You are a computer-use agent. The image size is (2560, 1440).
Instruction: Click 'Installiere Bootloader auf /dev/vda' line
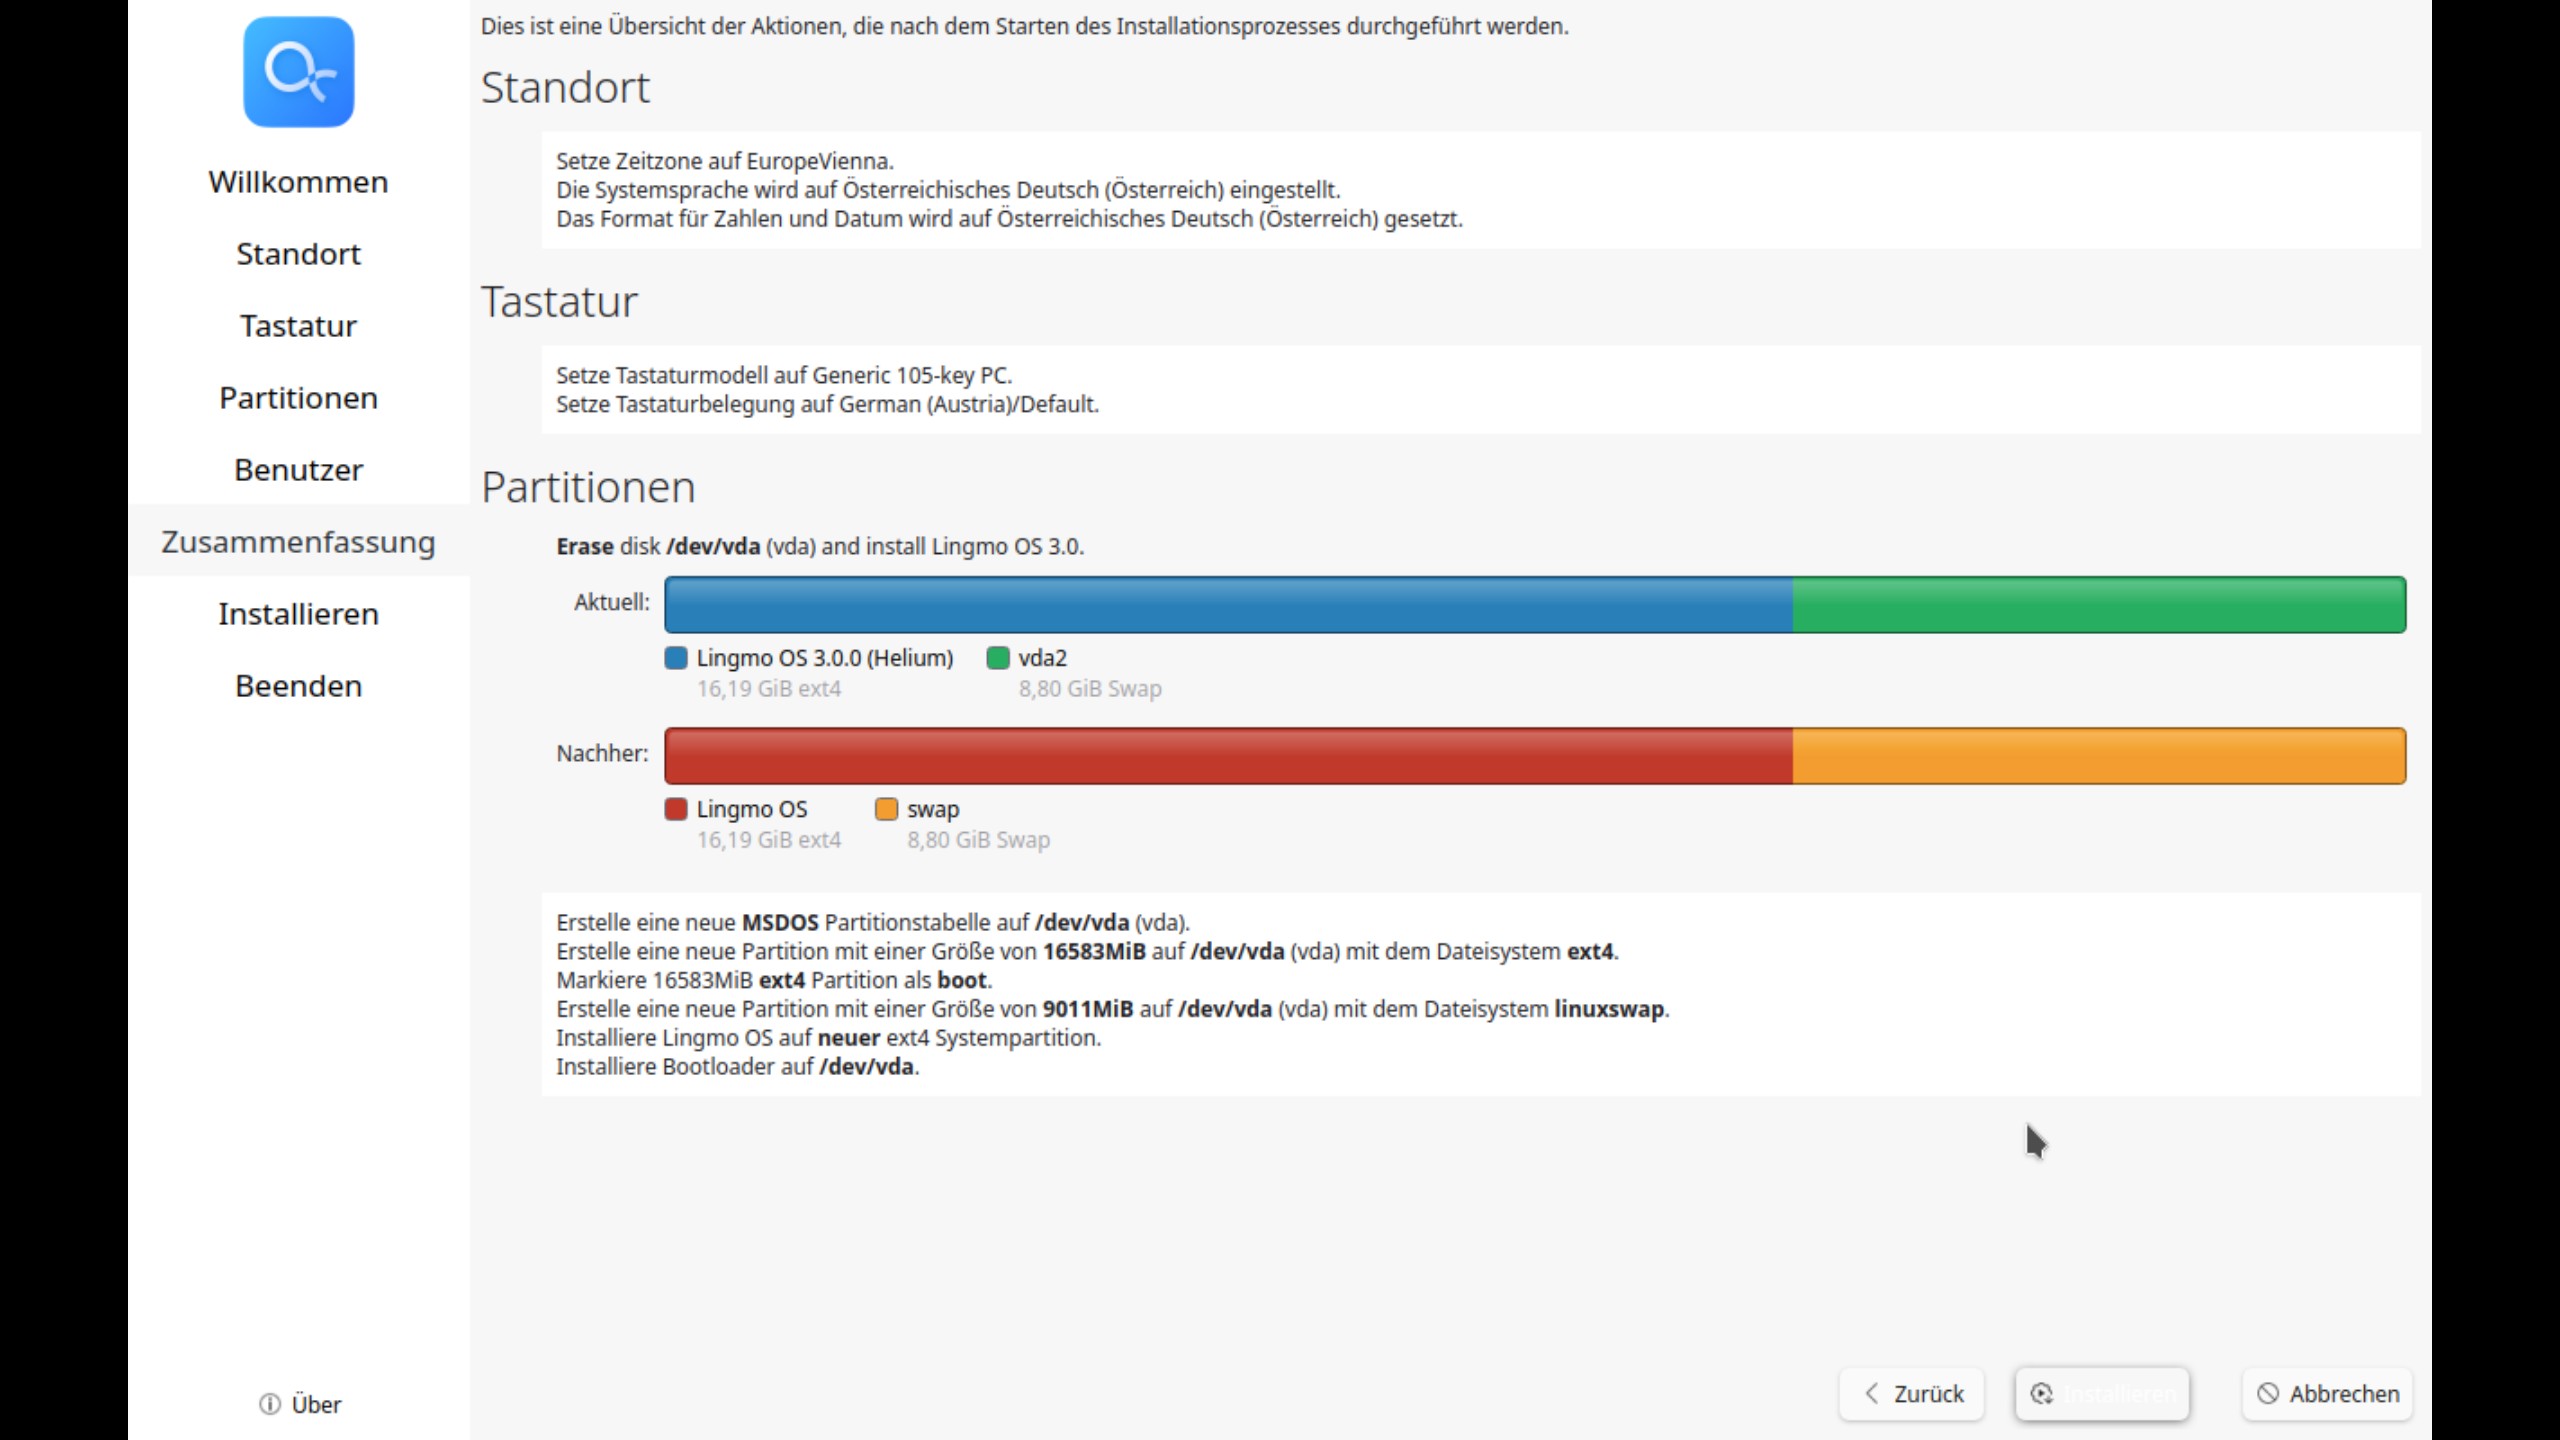(737, 1067)
